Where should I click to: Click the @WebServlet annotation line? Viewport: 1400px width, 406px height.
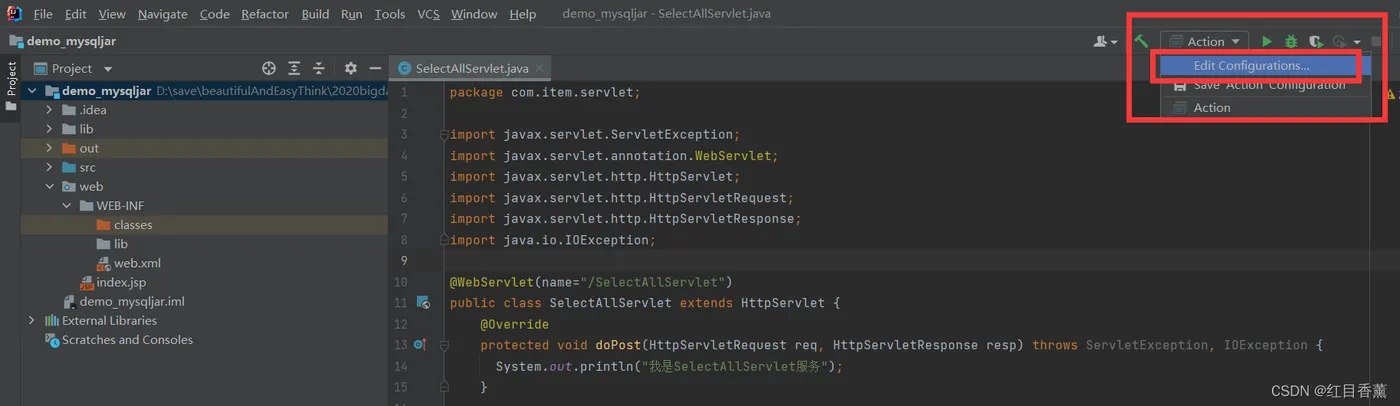tap(591, 282)
